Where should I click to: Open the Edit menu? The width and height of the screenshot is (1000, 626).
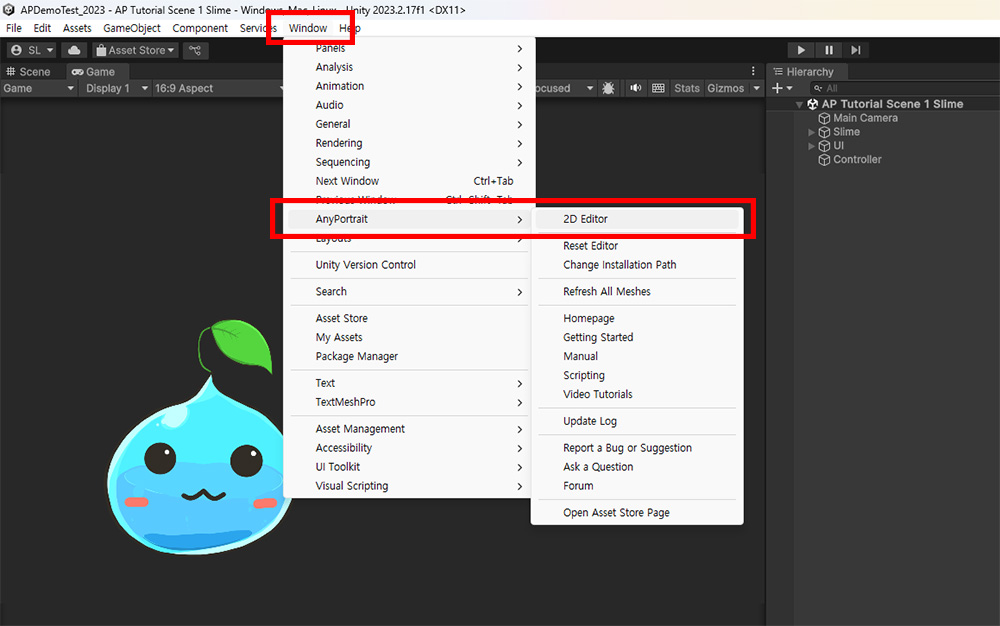point(42,28)
